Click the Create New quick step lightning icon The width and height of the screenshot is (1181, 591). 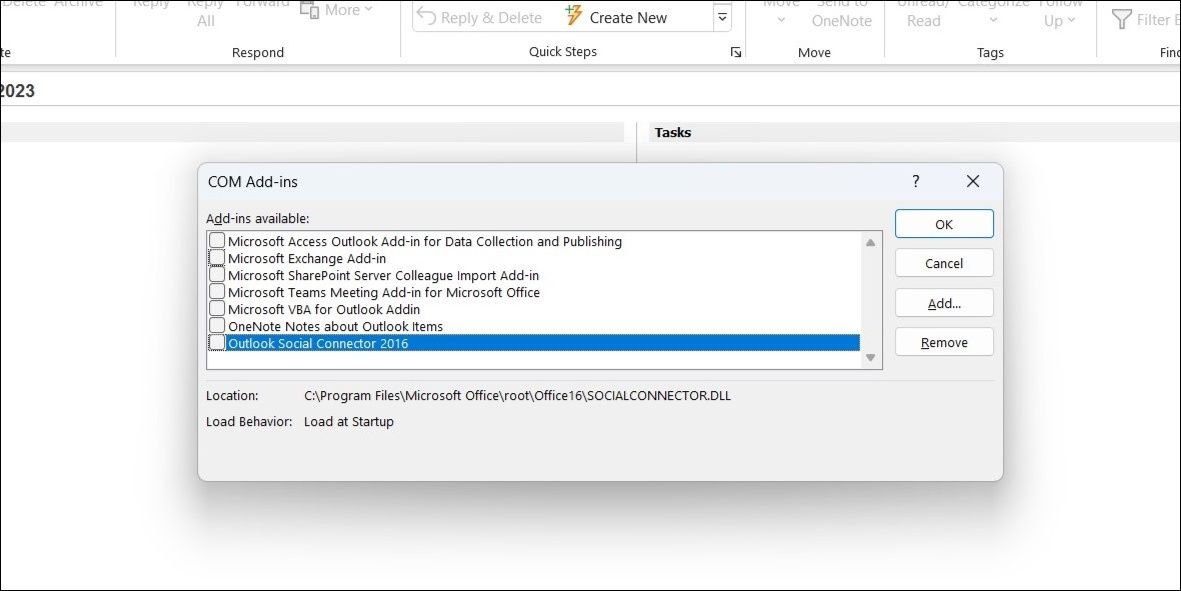pyautogui.click(x=573, y=16)
